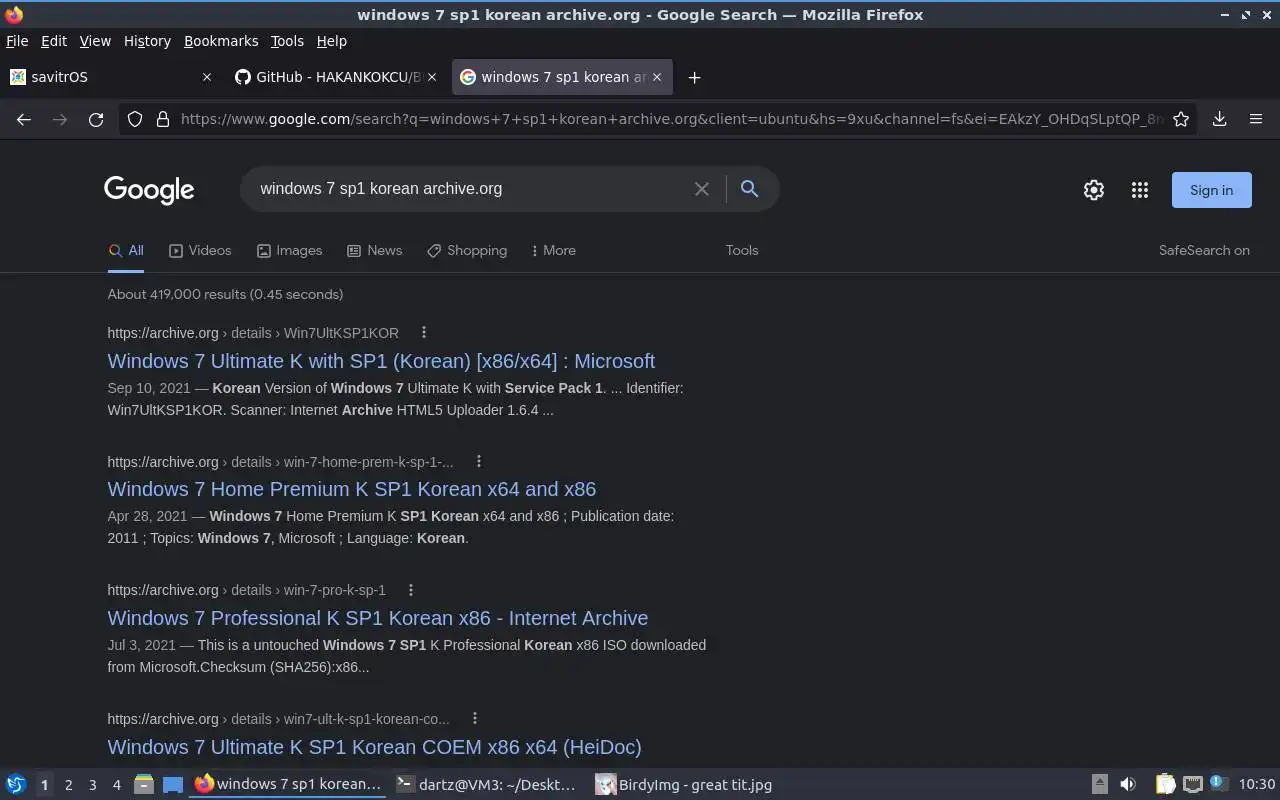Screen dimensions: 1280x800
Task: Select the All results tab
Action: click(126, 251)
